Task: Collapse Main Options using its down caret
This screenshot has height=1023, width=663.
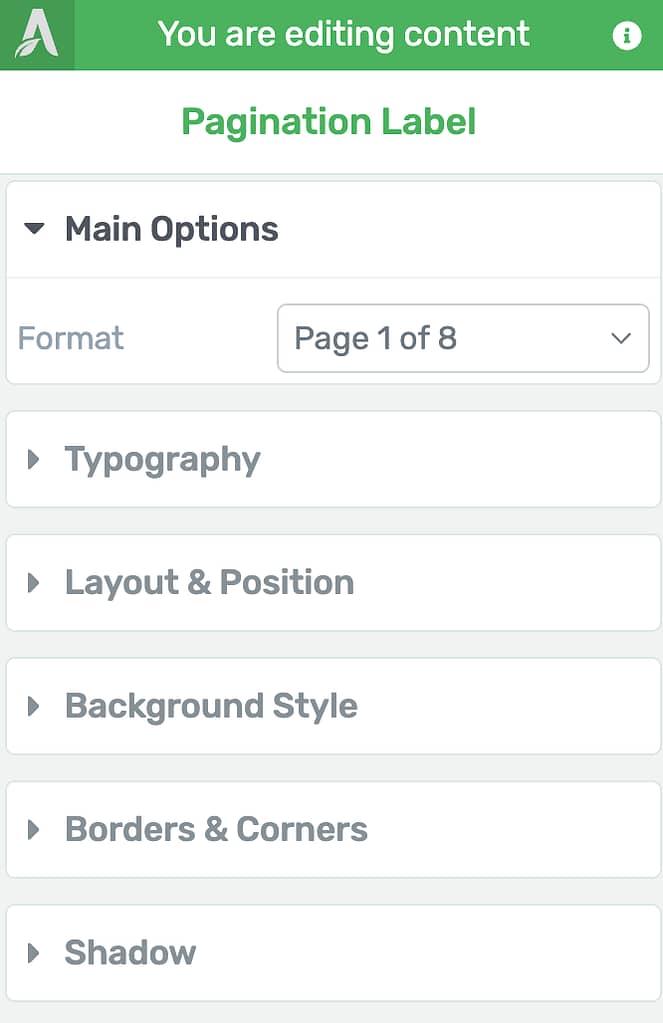Action: pos(34,228)
